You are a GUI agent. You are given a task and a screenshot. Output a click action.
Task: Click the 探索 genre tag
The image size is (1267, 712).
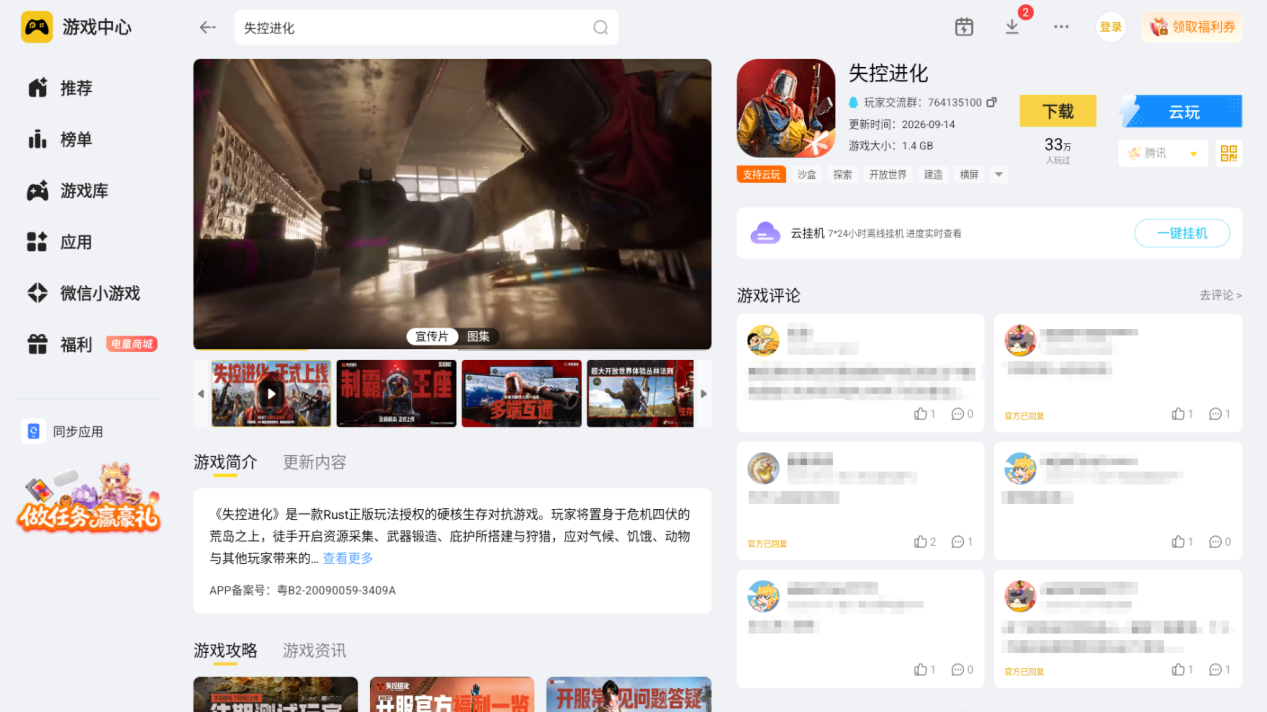(843, 175)
